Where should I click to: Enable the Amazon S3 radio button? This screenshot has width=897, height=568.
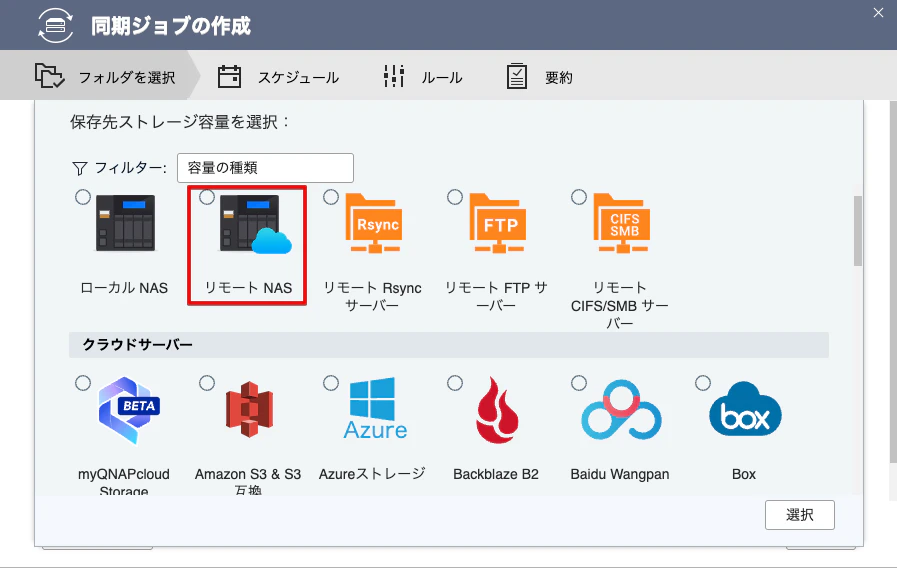pyautogui.click(x=207, y=383)
